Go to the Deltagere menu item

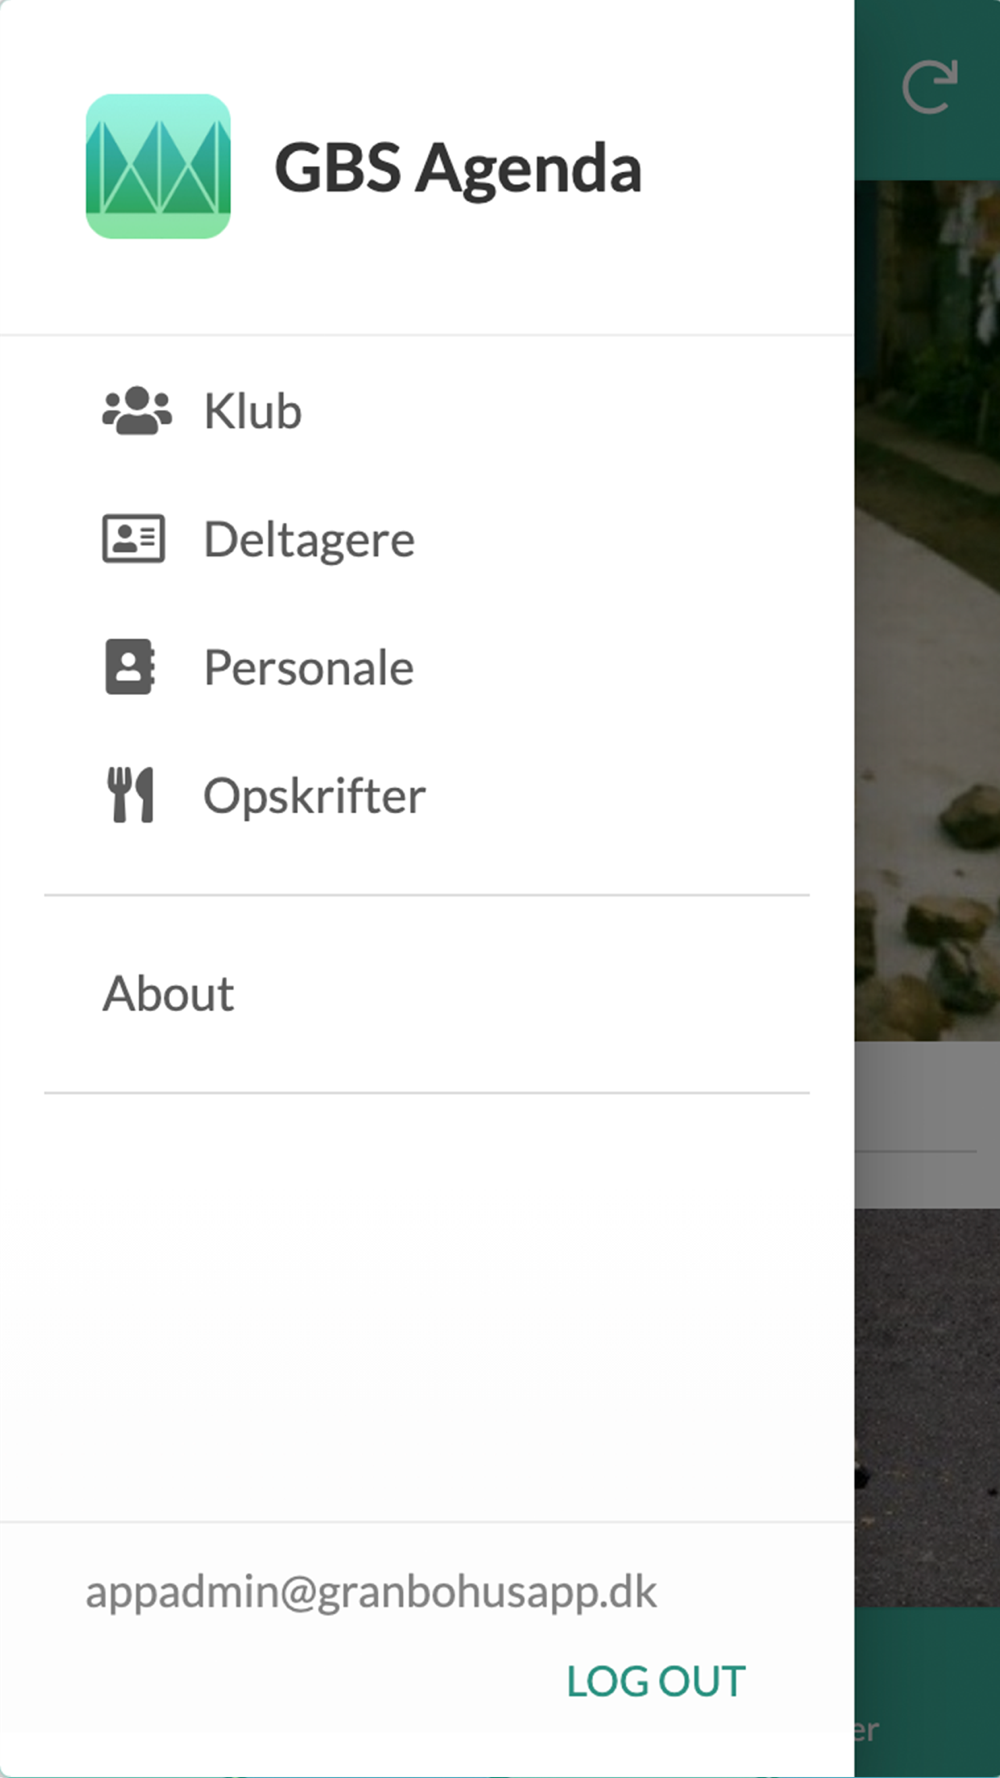click(427, 539)
